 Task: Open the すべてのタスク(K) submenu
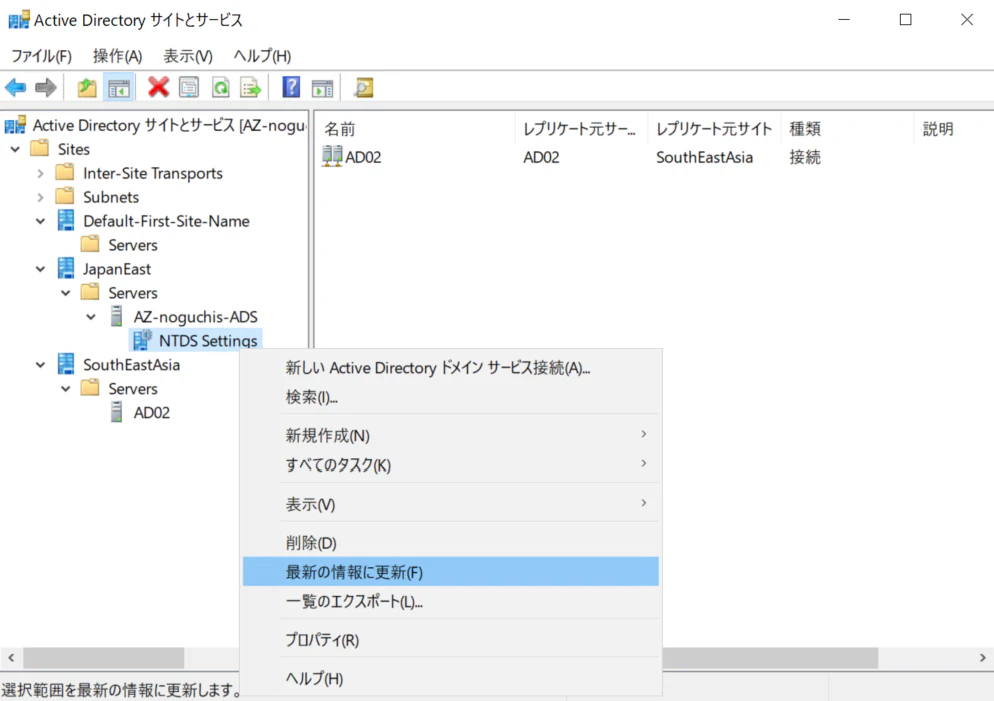(x=451, y=465)
